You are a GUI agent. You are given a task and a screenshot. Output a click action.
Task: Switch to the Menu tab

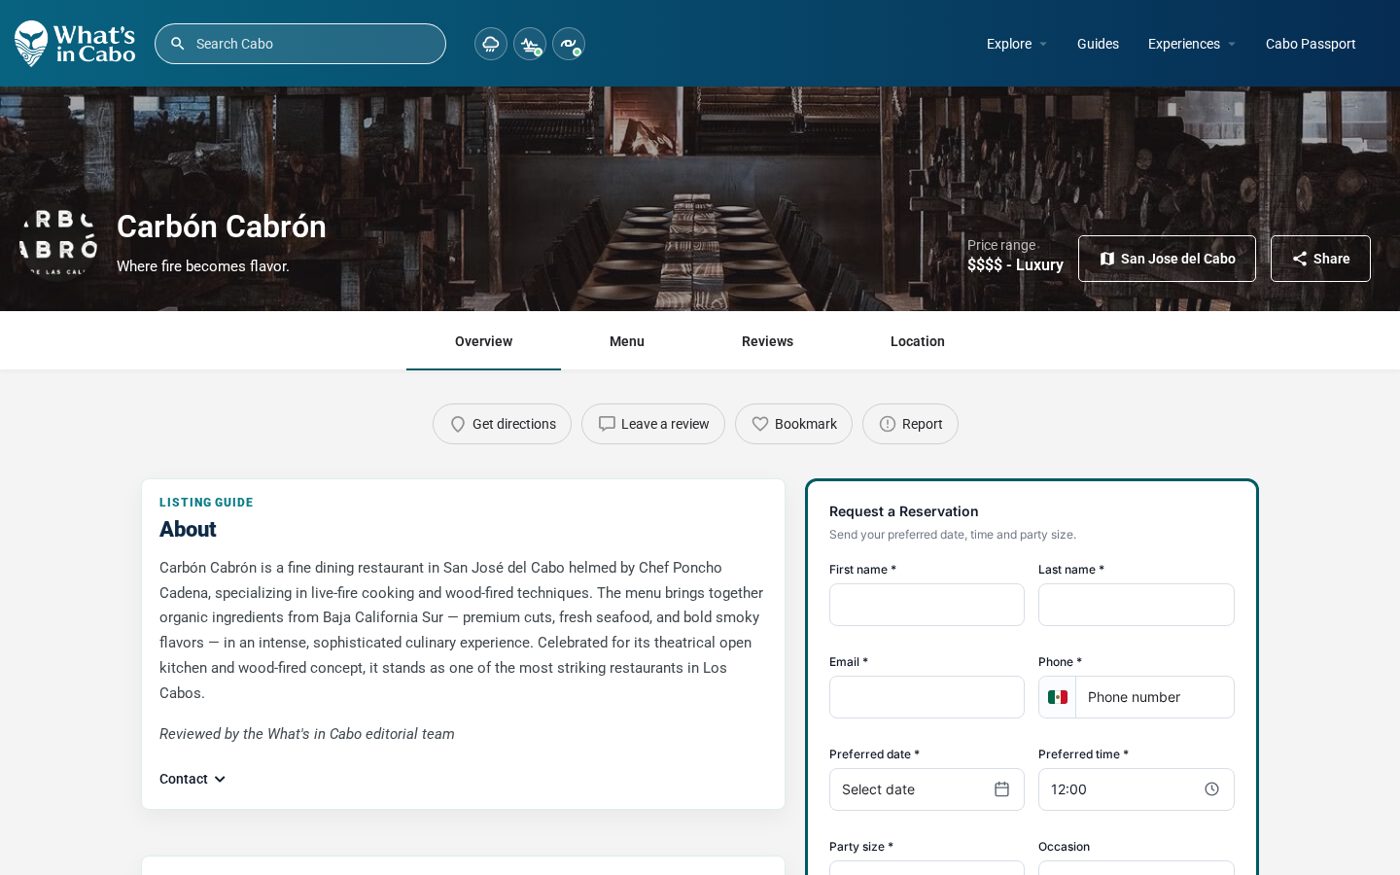pyautogui.click(x=627, y=341)
